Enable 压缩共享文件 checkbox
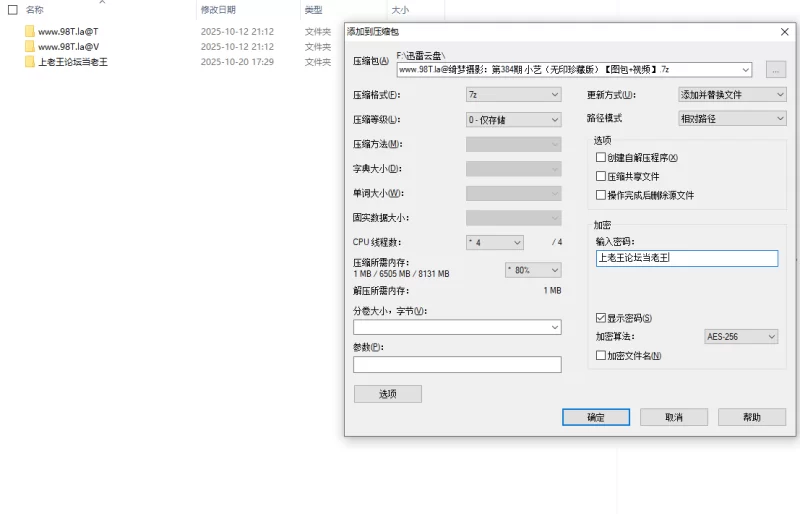Viewport: 800px width, 514px height. [x=601, y=176]
